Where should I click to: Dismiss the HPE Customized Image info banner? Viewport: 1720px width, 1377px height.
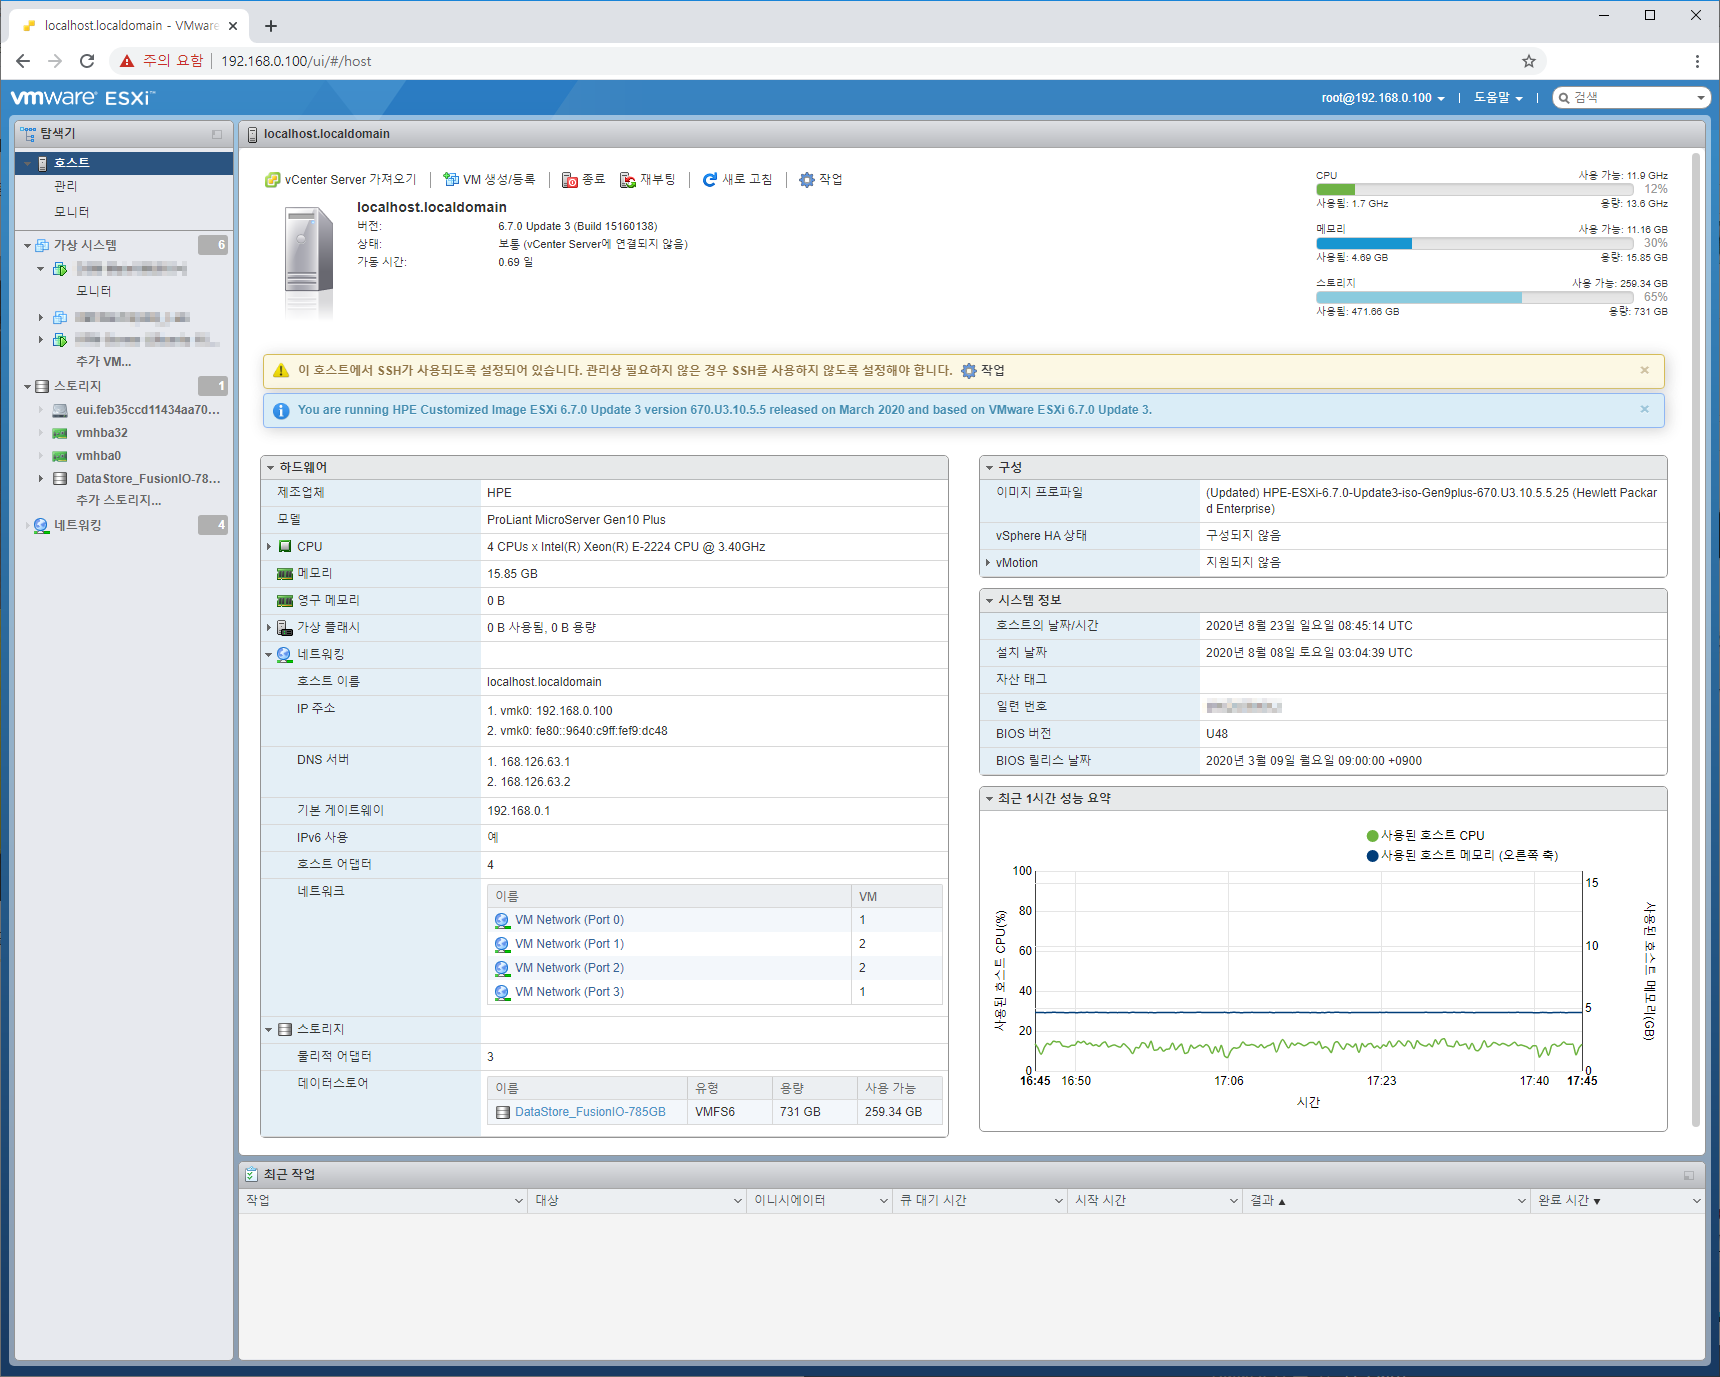(x=1644, y=409)
